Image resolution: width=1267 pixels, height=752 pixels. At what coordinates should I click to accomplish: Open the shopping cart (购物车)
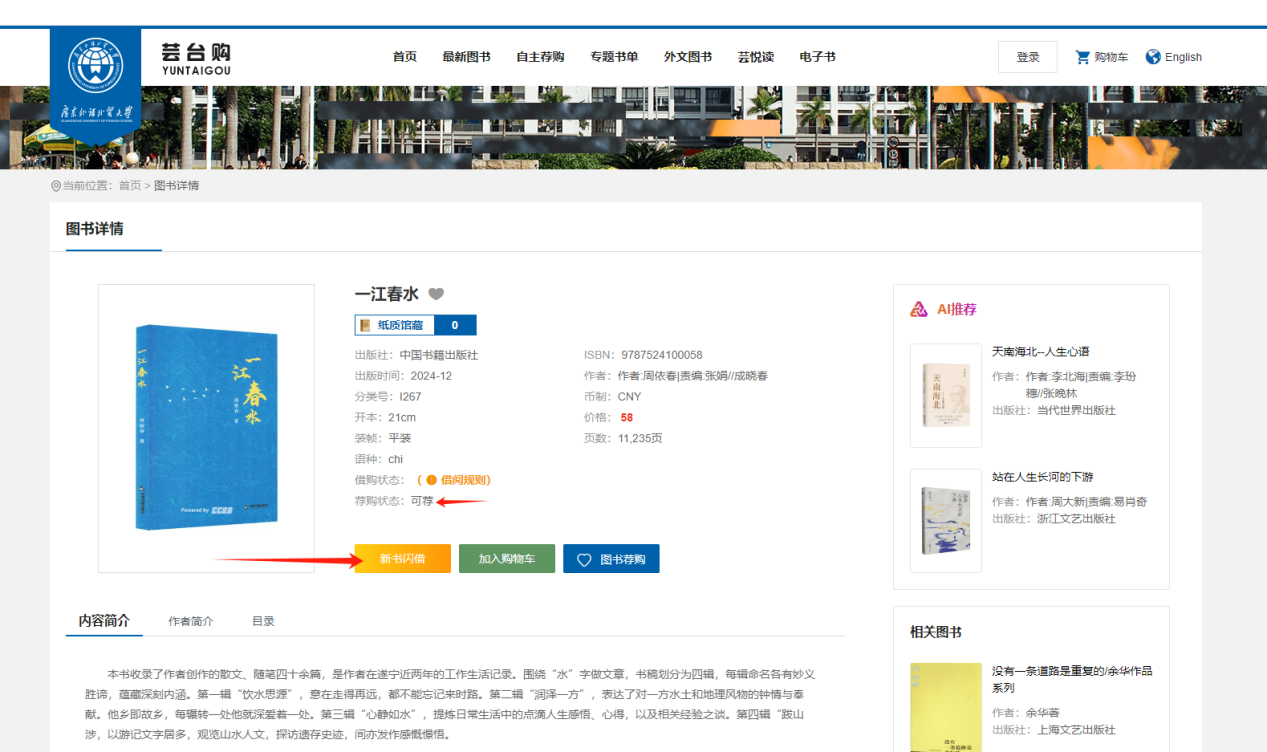click(x=1101, y=57)
